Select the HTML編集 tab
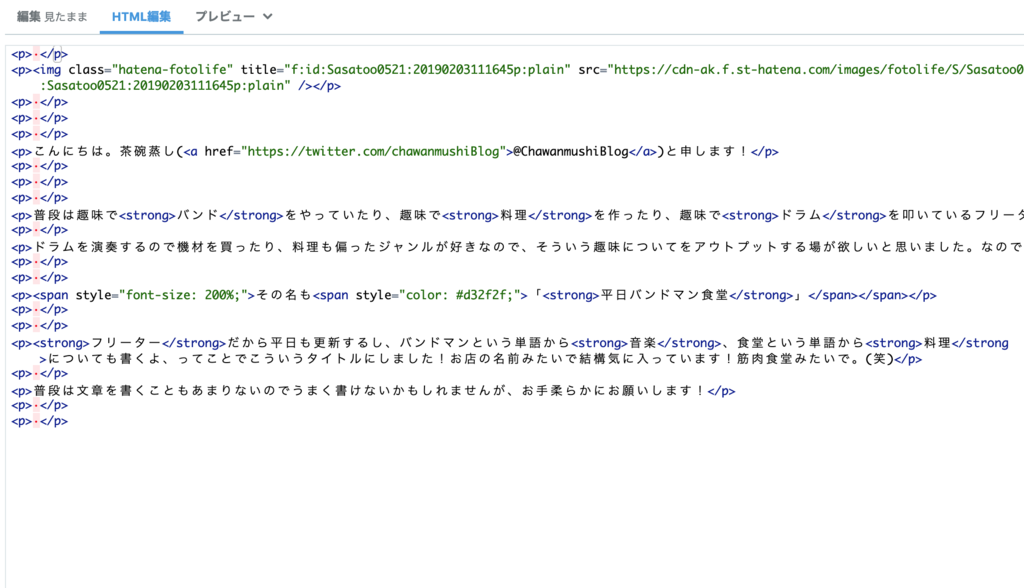Image resolution: width=1024 pixels, height=588 pixels. point(141,17)
